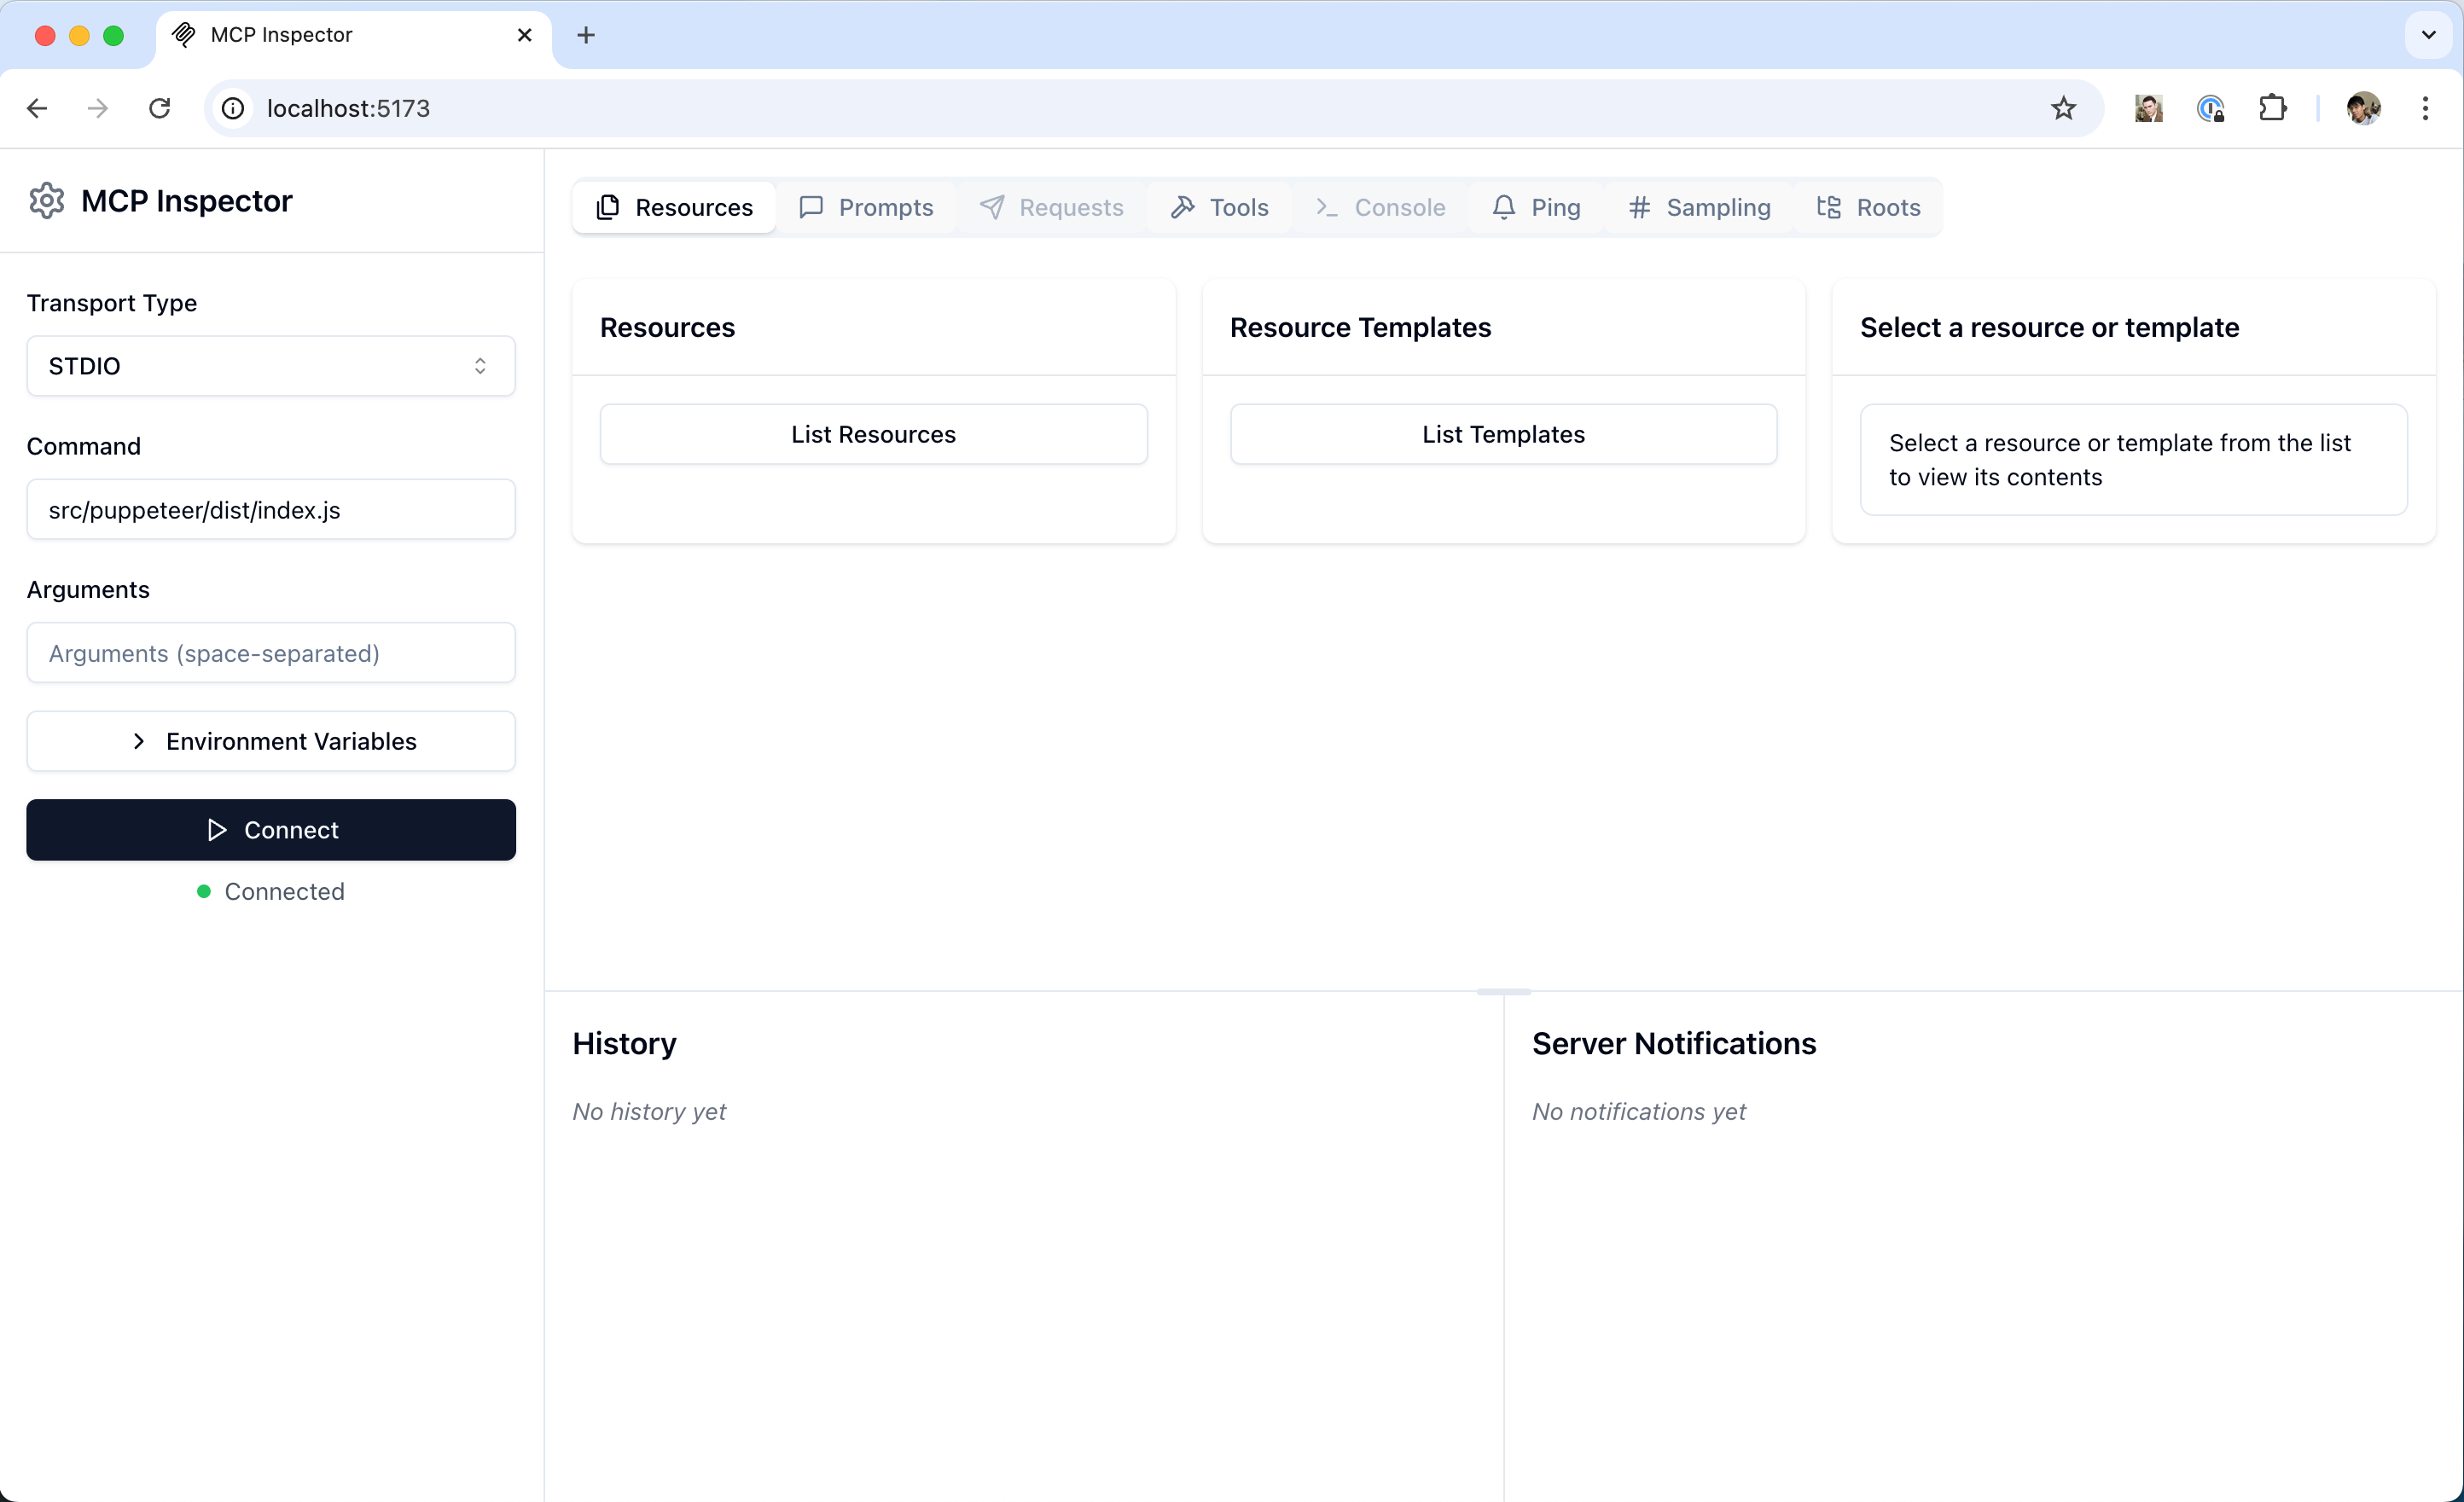Click the Roots tab icon

click(x=1828, y=207)
